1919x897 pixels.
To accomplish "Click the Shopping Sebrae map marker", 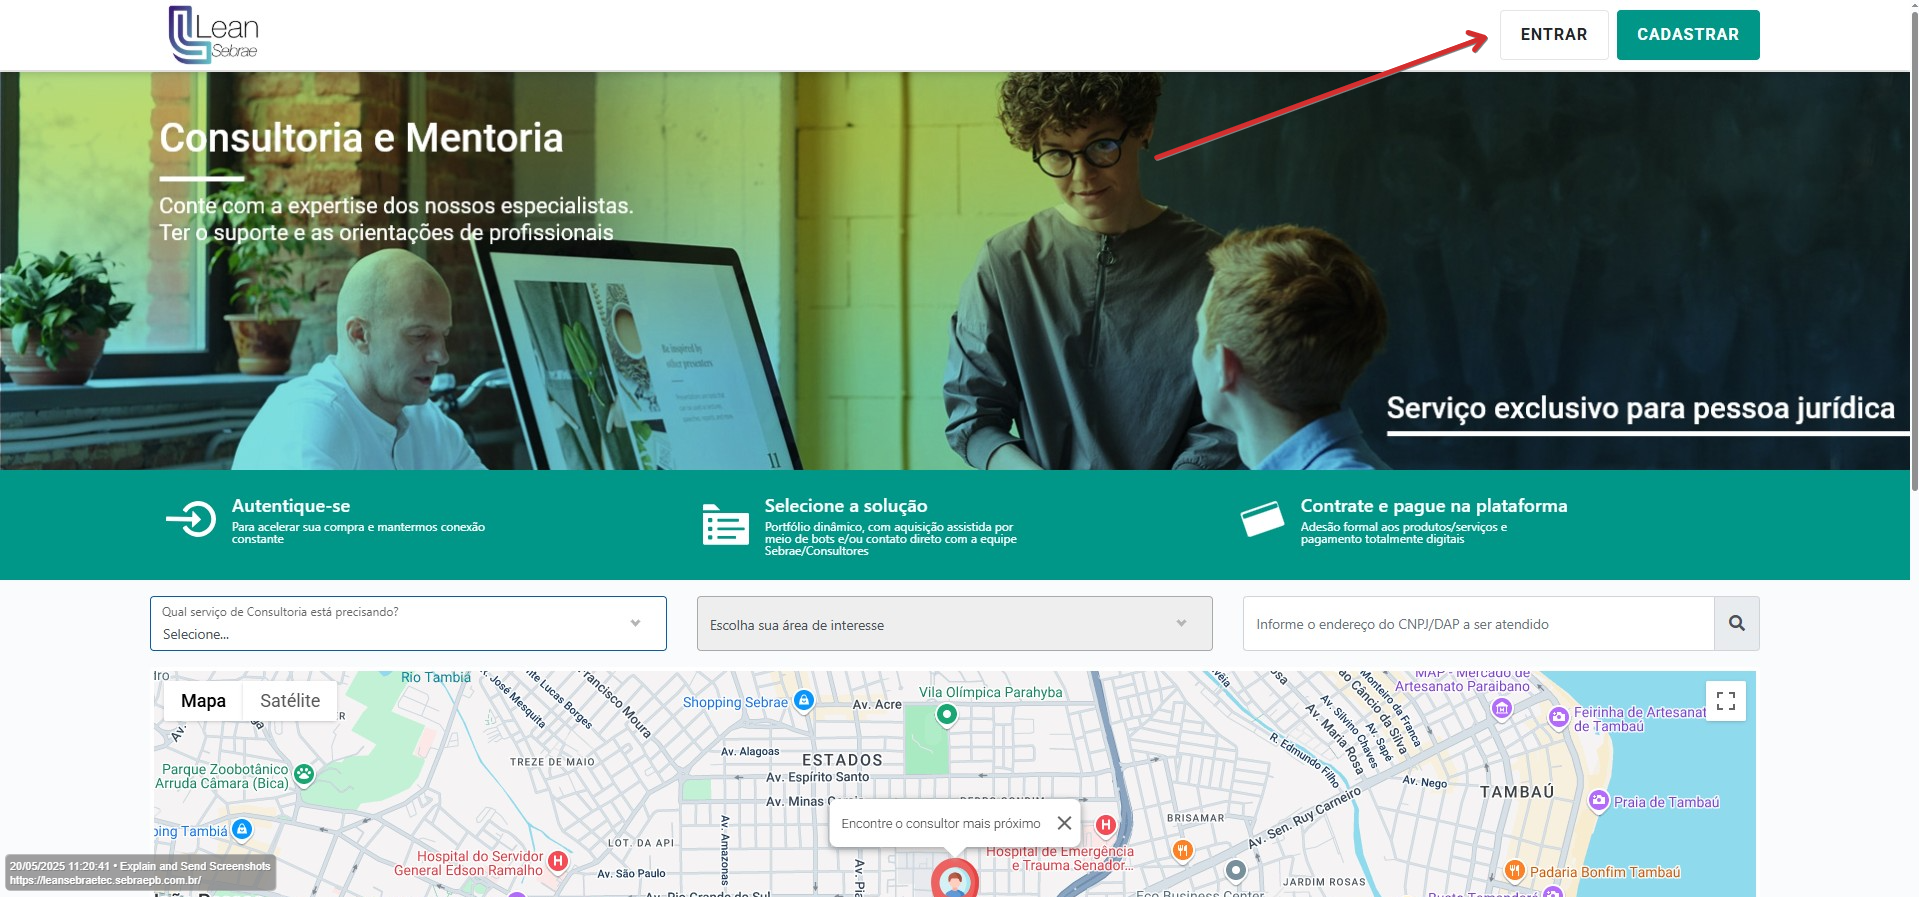I will 804,701.
